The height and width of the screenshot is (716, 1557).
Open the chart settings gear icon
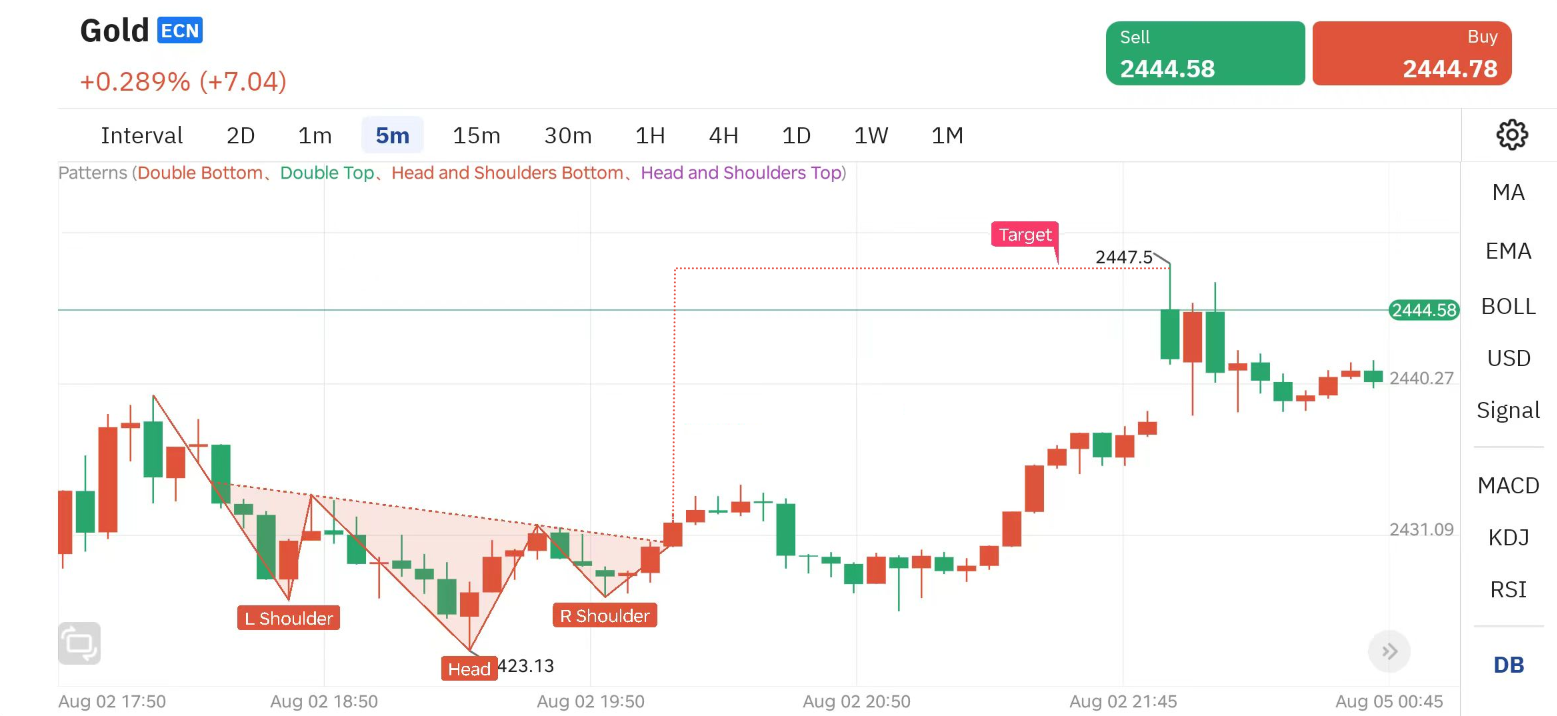click(x=1511, y=134)
